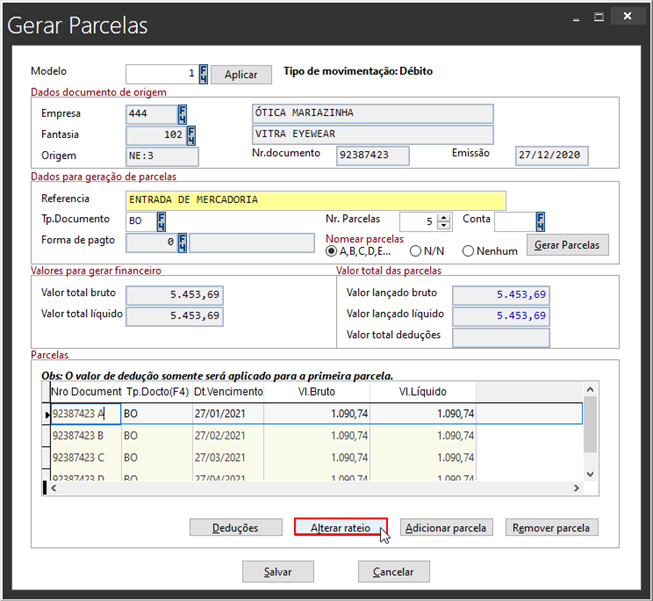Click the F4 lookup icon beside Fantasia
The height and width of the screenshot is (601, 653).
[x=190, y=135]
